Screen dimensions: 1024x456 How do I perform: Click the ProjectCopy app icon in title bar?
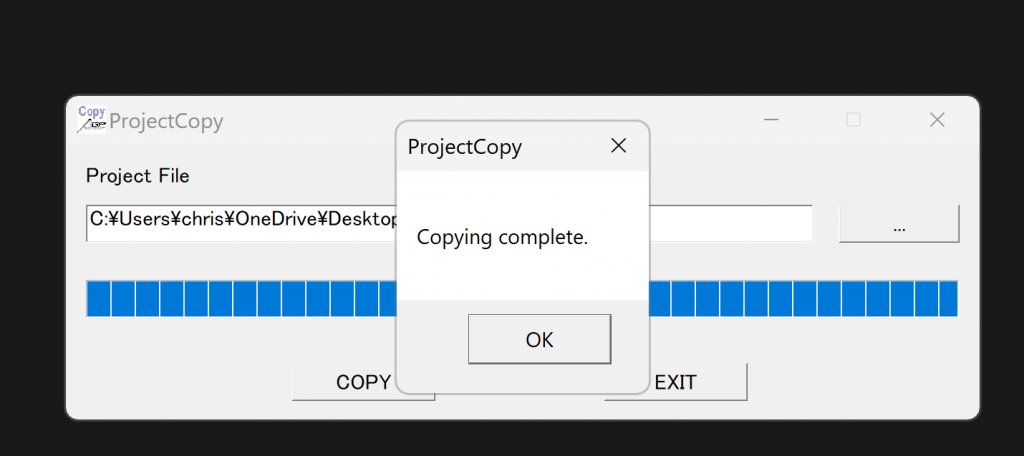(x=91, y=120)
